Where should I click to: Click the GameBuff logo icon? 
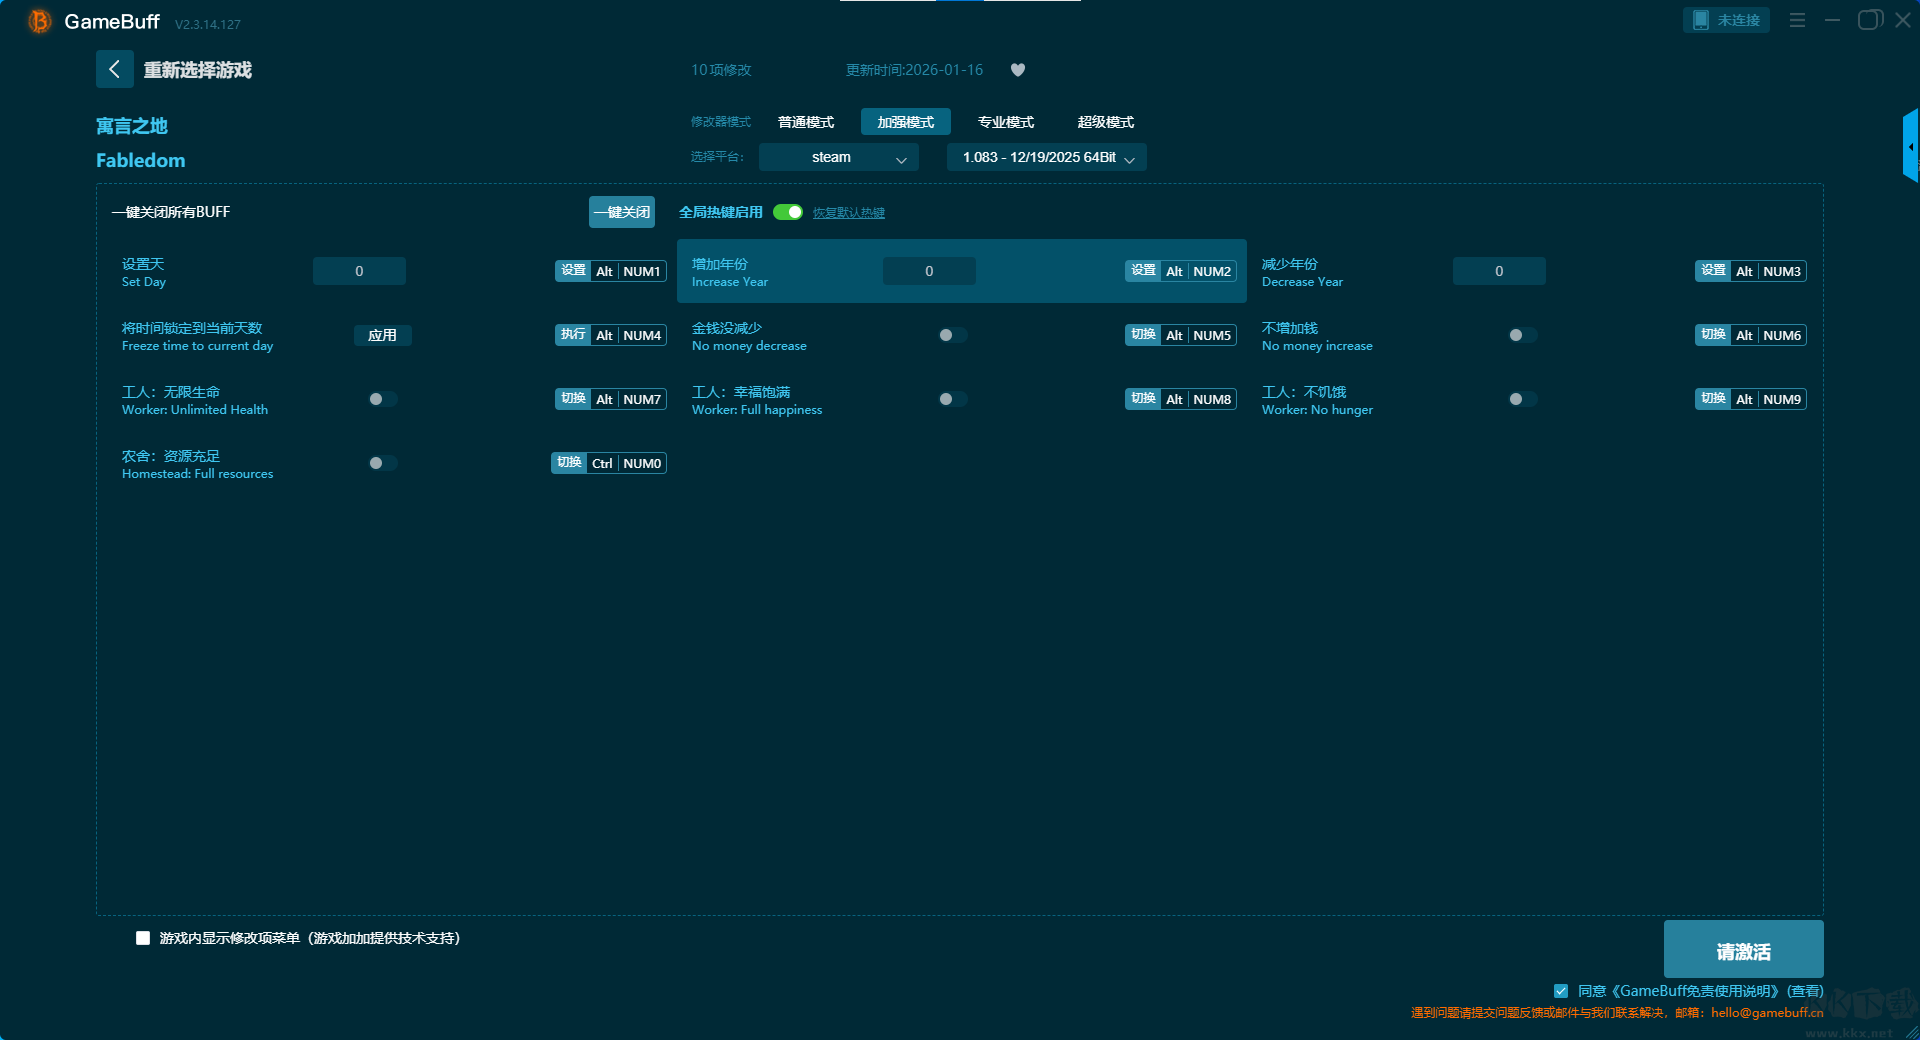coord(39,21)
